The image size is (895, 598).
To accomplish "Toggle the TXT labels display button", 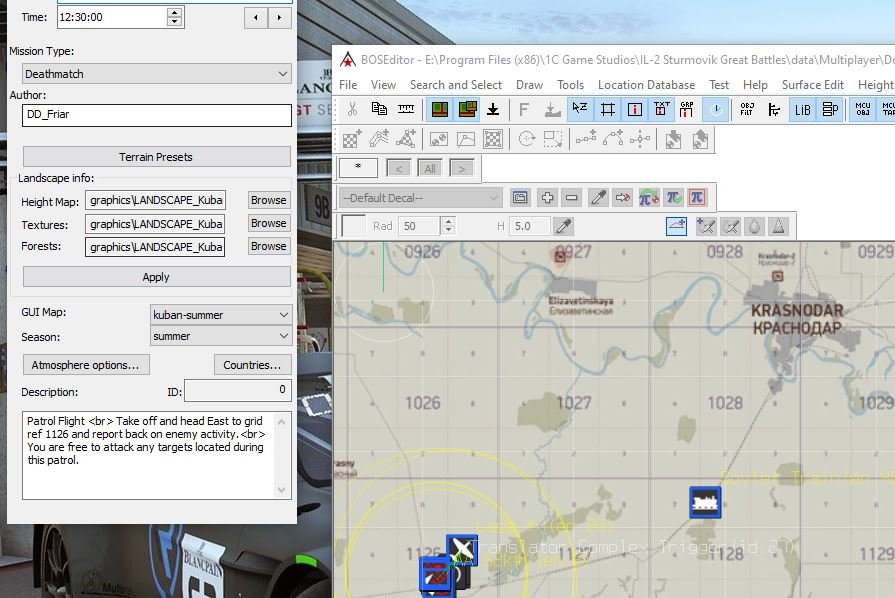I will pyautogui.click(x=661, y=109).
